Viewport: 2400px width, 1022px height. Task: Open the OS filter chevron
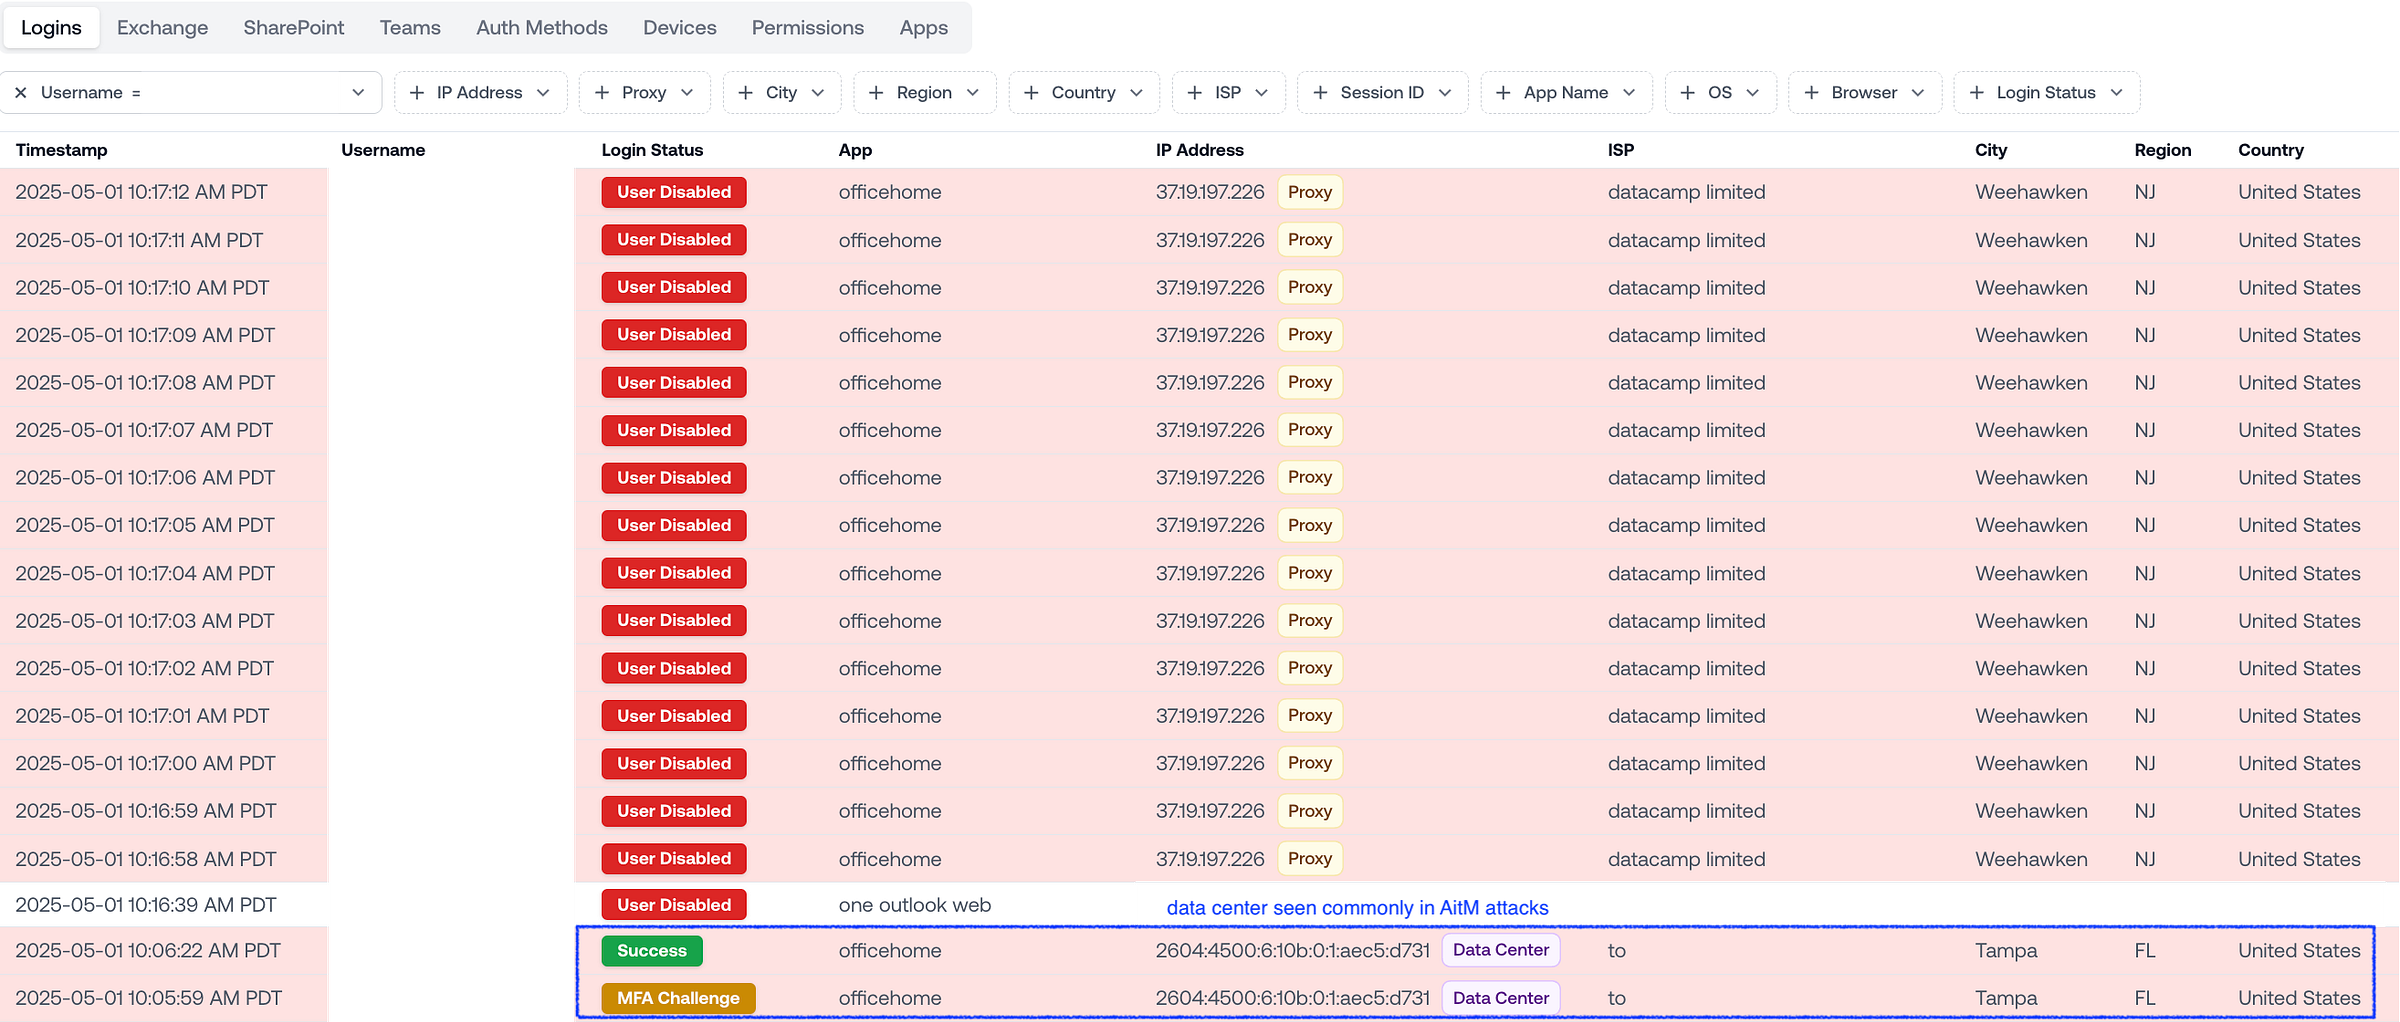tap(1753, 93)
